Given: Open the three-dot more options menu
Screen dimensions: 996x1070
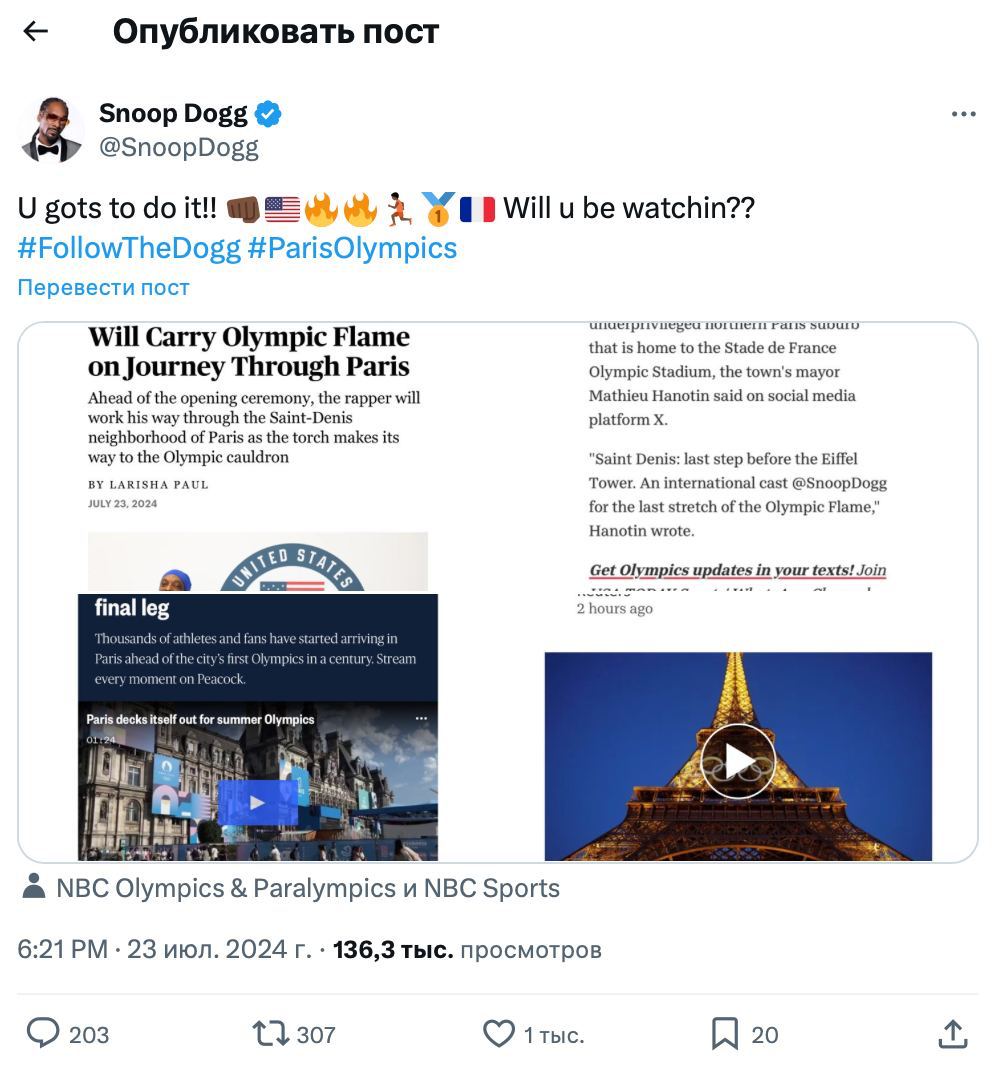Looking at the screenshot, I should coord(963,114).
